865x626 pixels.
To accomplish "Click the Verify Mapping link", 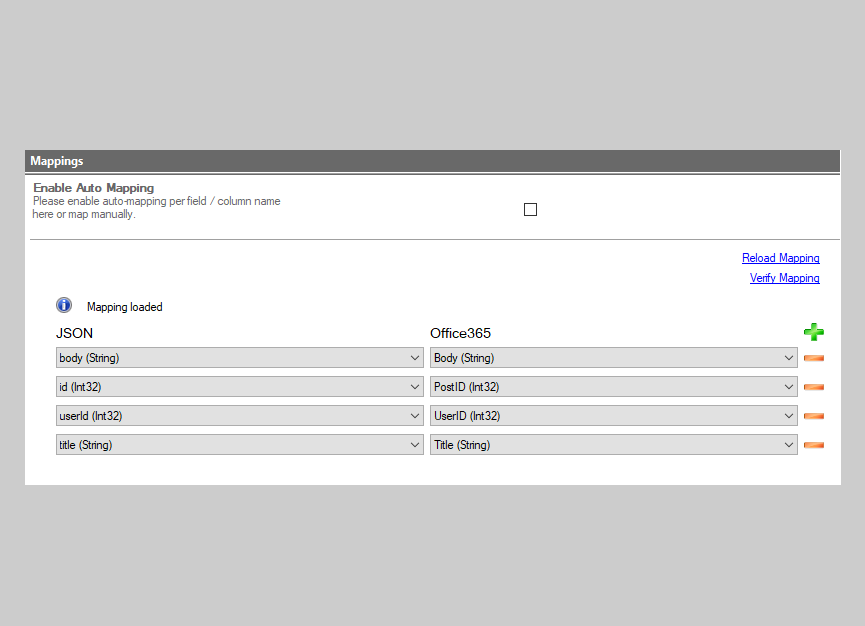I will tap(784, 278).
